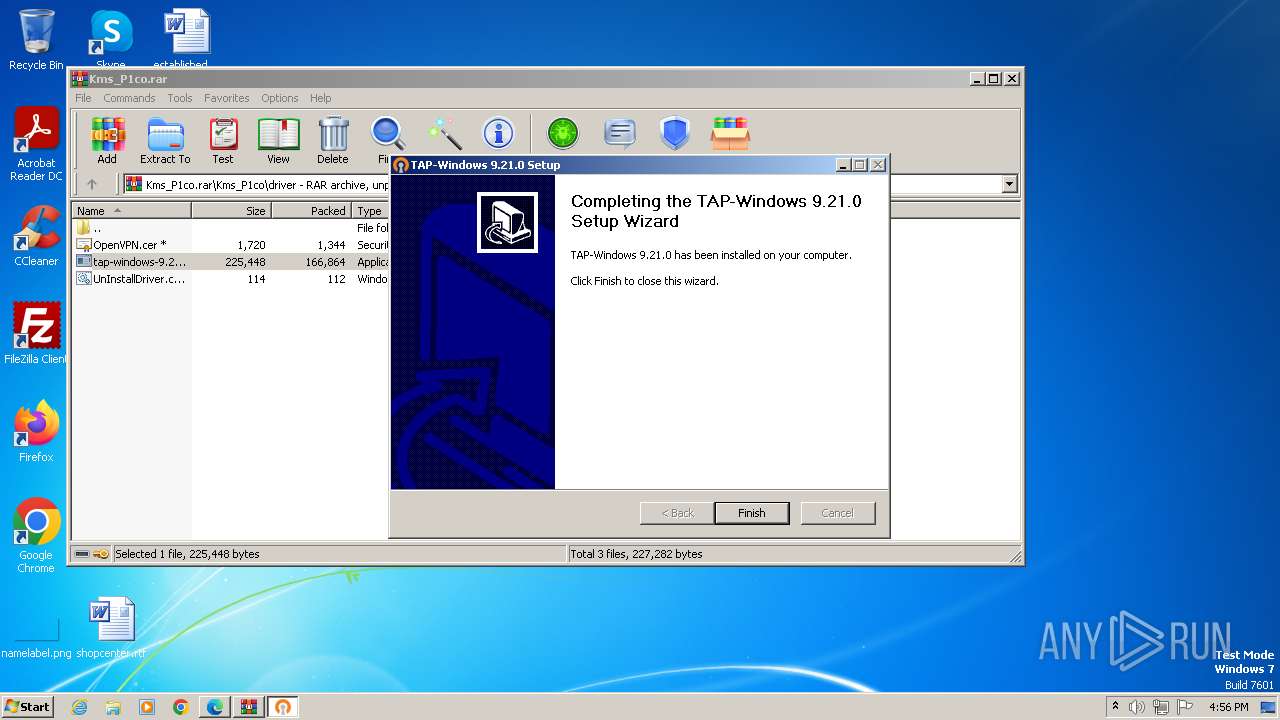The width and height of the screenshot is (1280, 720).
Task: Open the WinRAR address path dropdown
Action: coord(1009,184)
